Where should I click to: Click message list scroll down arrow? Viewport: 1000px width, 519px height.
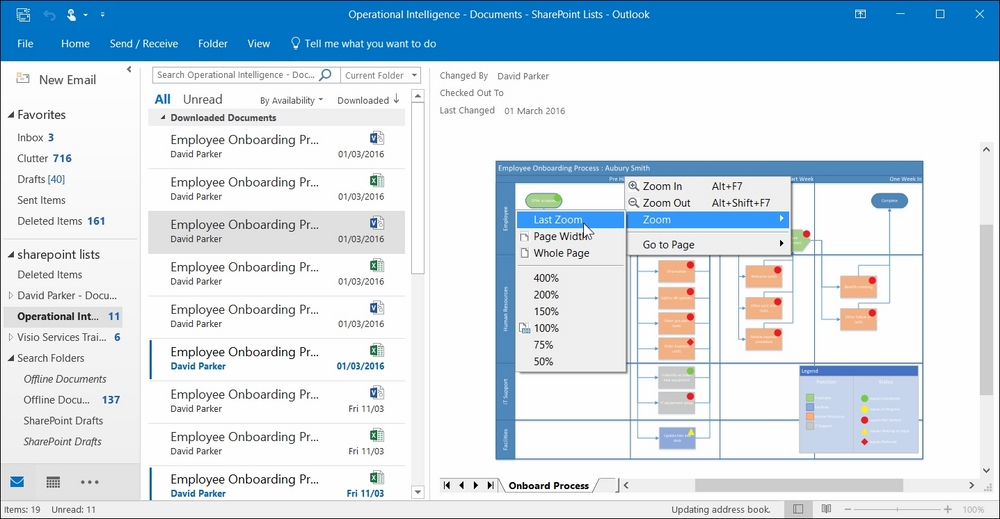coord(418,492)
